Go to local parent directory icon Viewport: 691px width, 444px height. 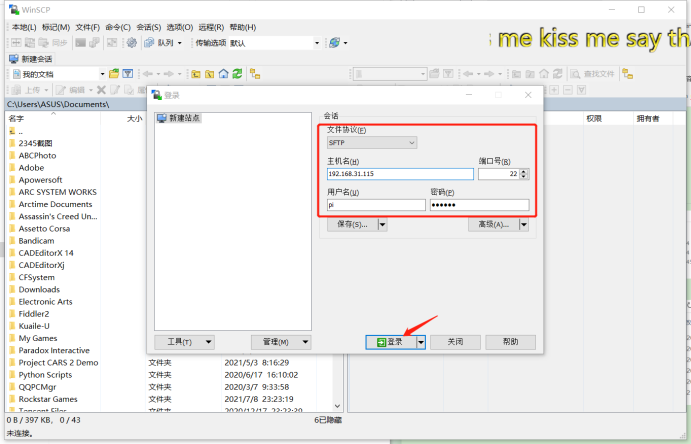(x=196, y=74)
